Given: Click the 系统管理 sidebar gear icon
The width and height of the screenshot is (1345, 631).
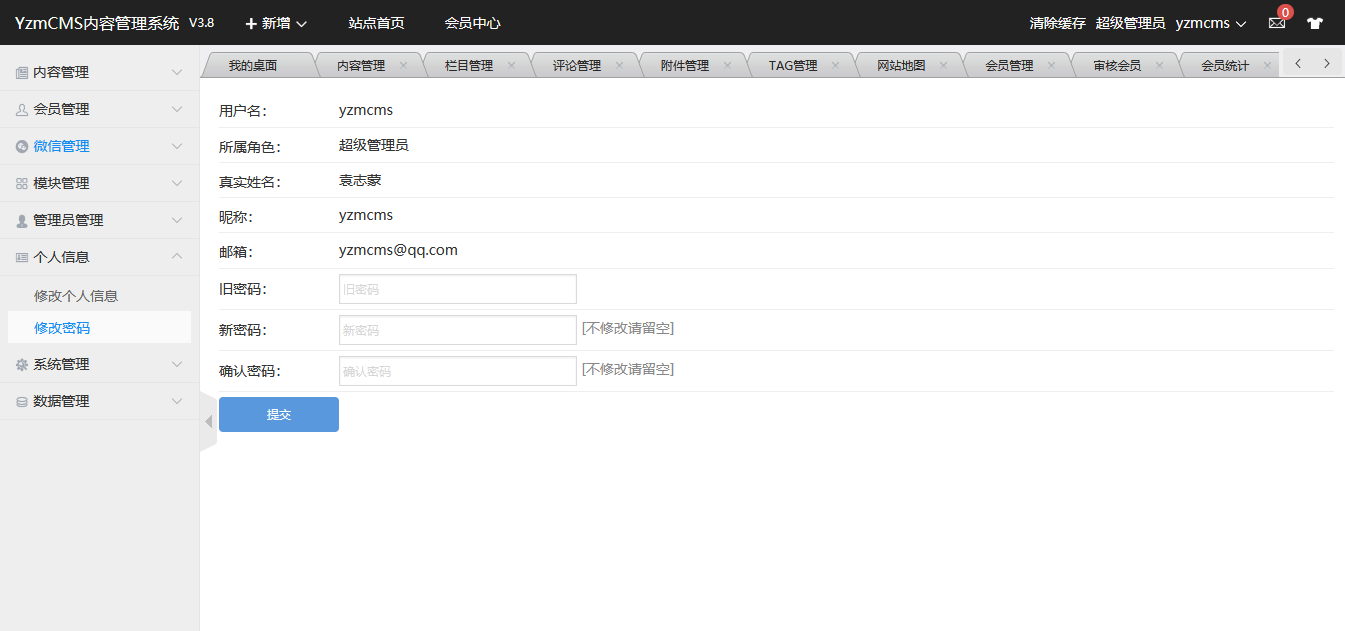Looking at the screenshot, I should pos(22,365).
